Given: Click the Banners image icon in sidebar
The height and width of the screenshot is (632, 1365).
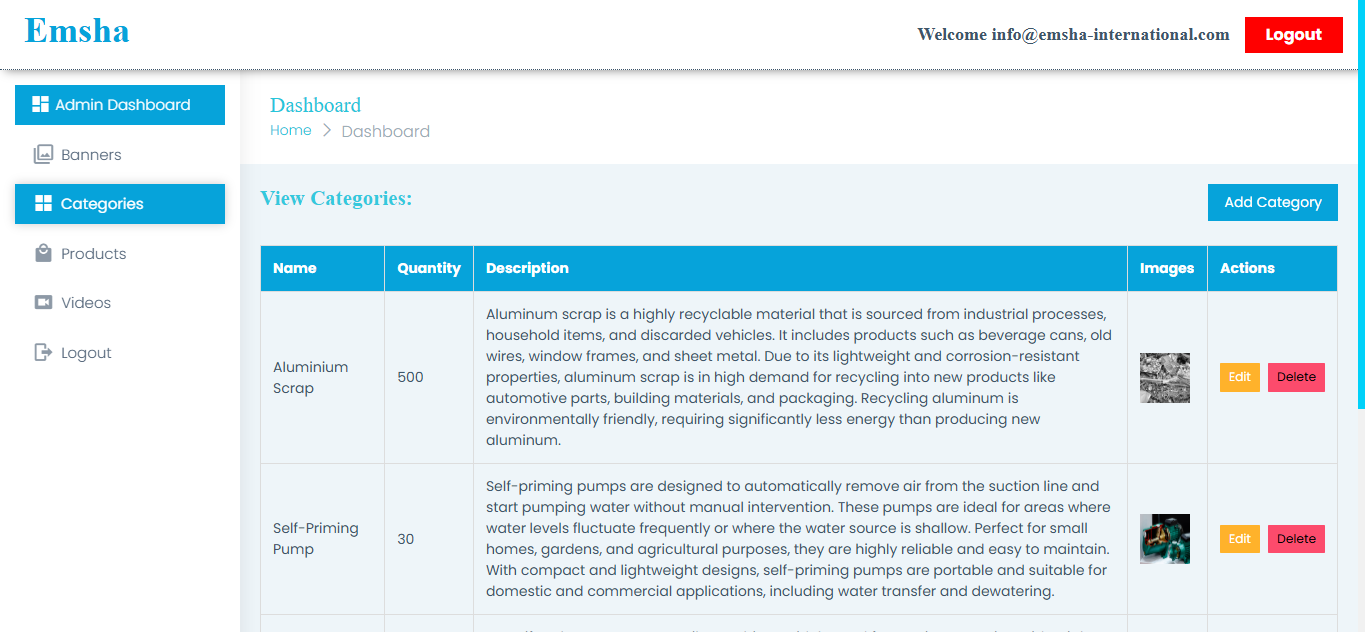Looking at the screenshot, I should (x=43, y=155).
